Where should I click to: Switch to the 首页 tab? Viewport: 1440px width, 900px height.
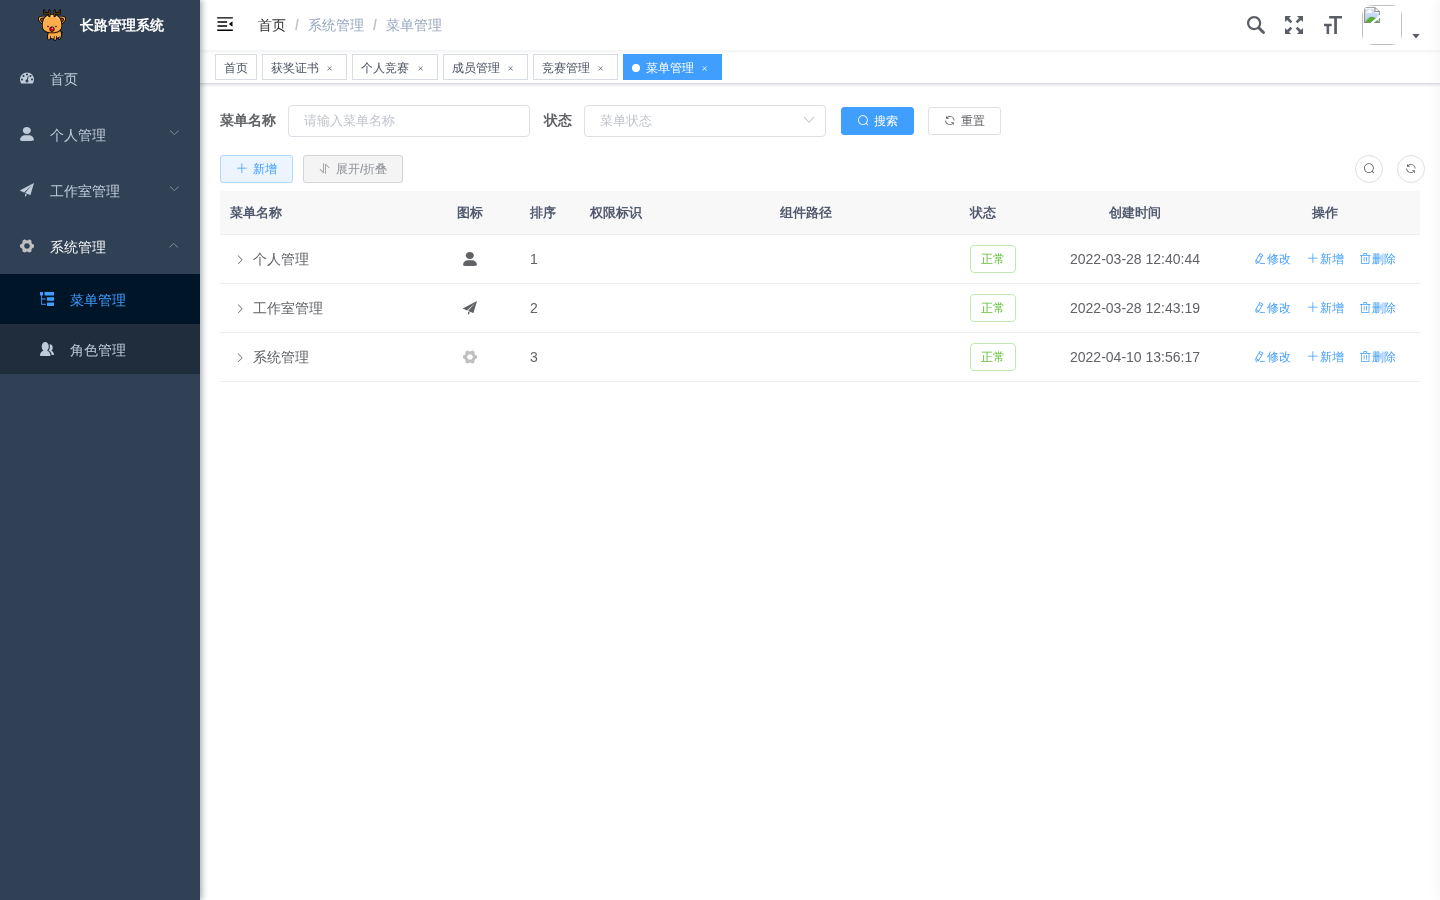(236, 68)
